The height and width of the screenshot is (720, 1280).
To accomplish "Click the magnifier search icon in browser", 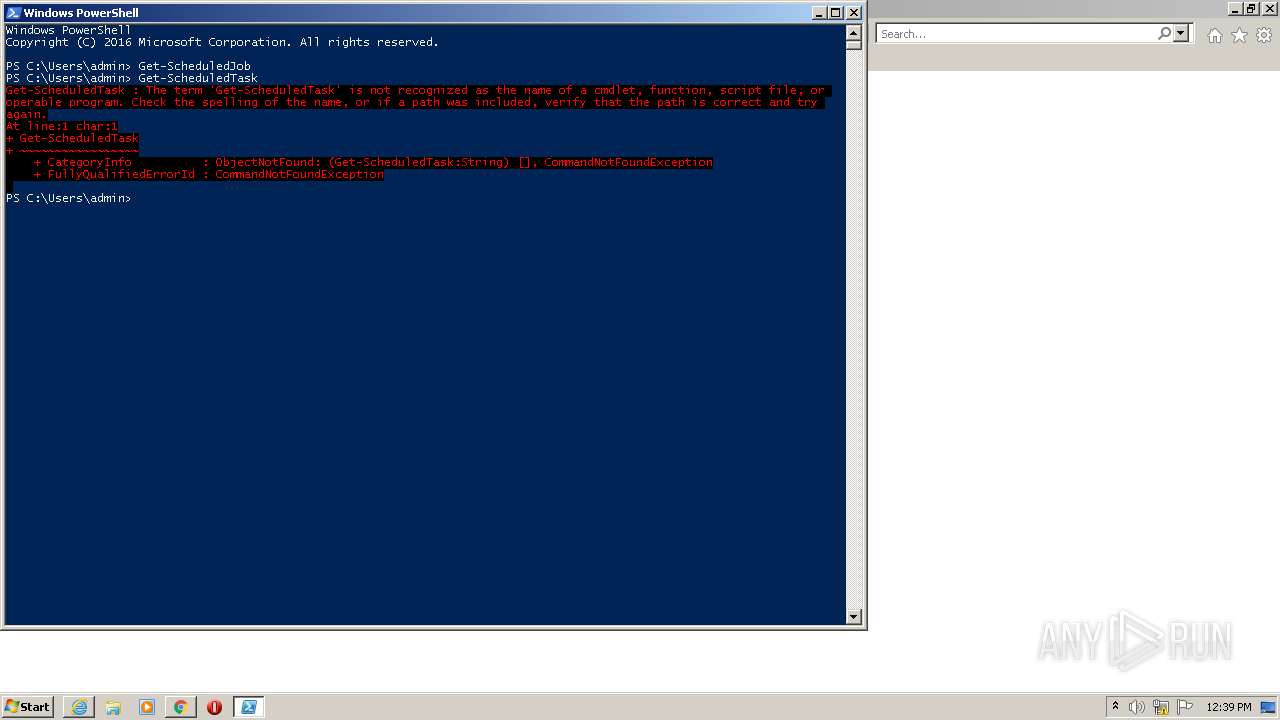I will [1164, 34].
